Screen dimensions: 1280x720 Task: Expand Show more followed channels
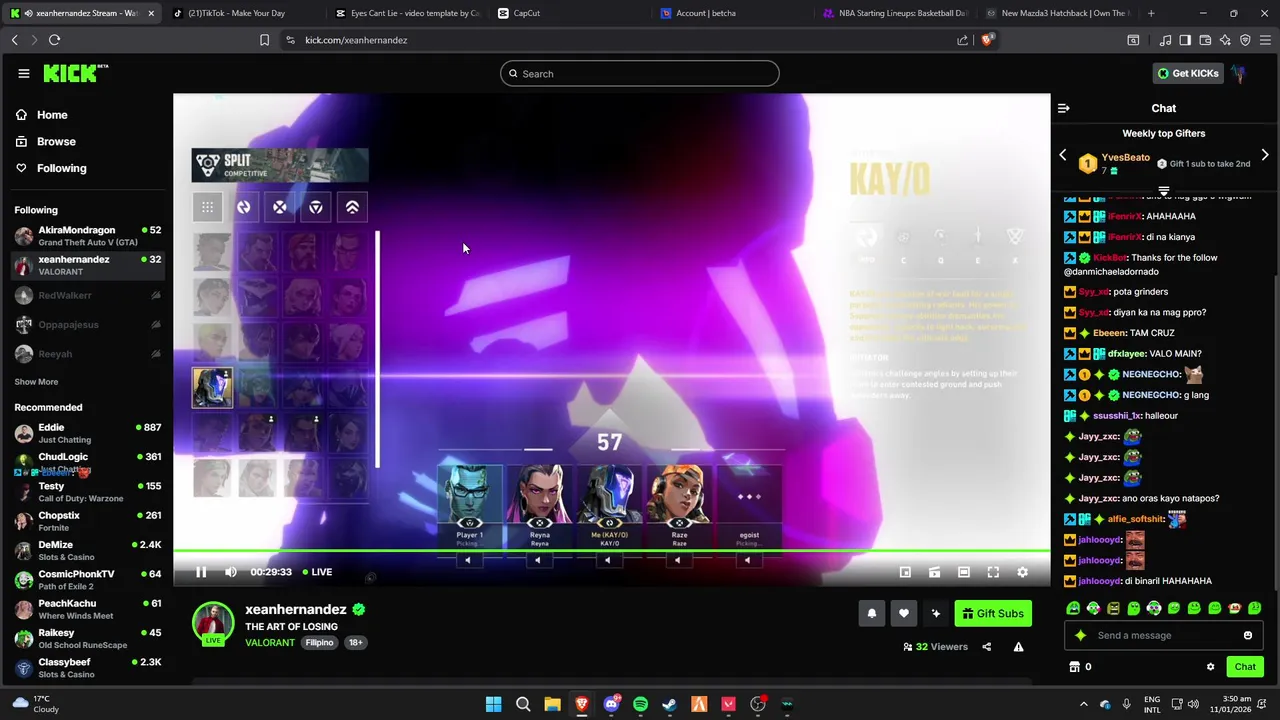(36, 382)
